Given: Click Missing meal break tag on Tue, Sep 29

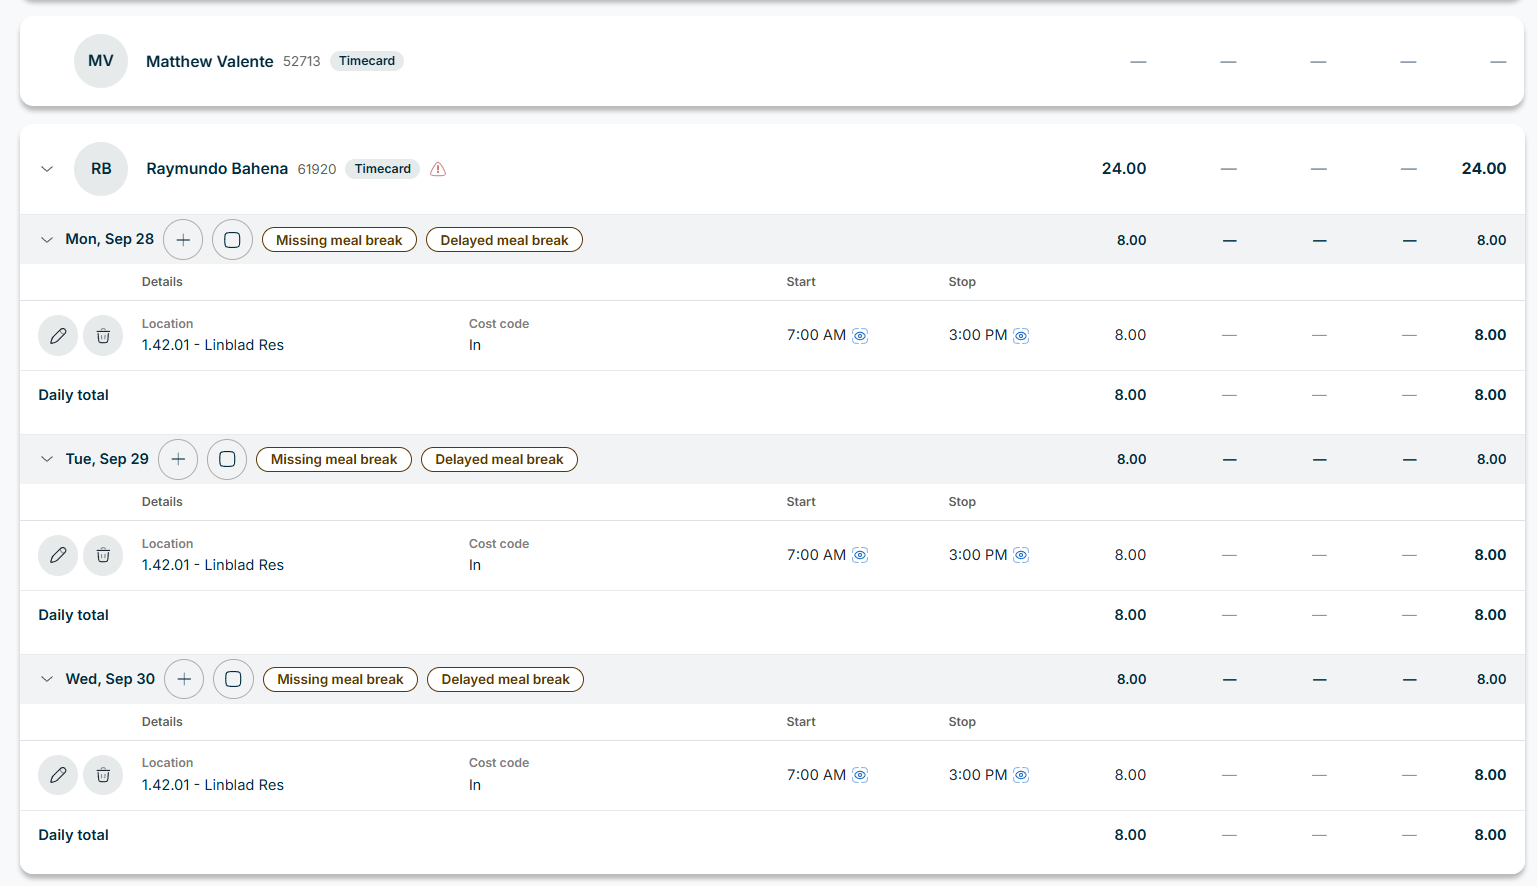Looking at the screenshot, I should [x=334, y=459].
